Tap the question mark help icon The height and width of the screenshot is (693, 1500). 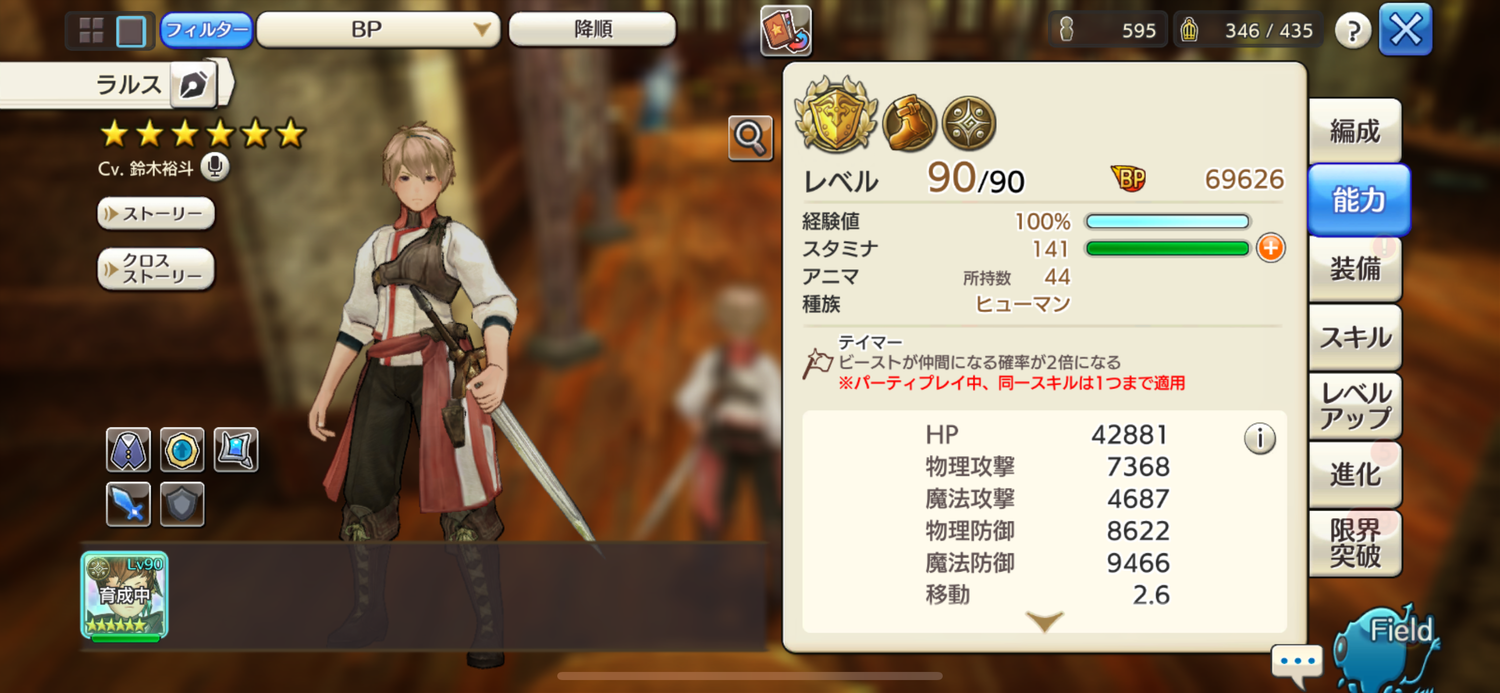coord(1353,31)
